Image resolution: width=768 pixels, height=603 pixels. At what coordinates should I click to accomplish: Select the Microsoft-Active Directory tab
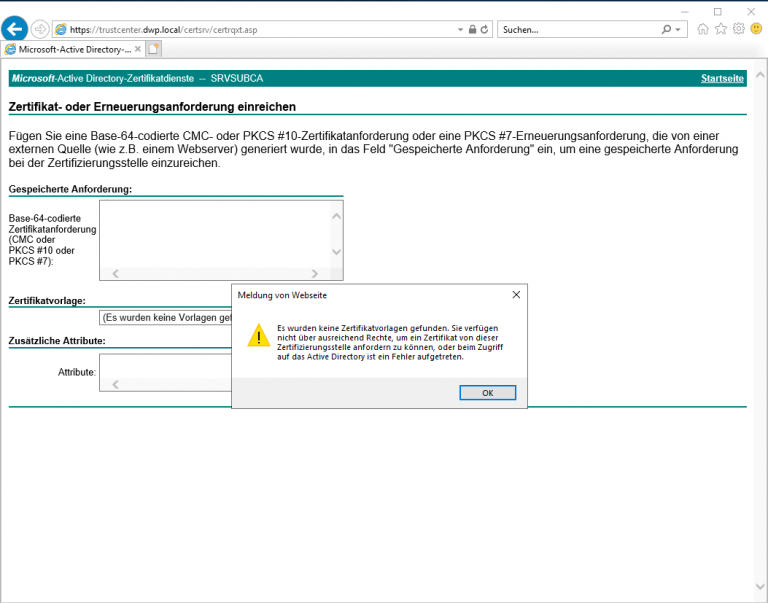[72, 49]
